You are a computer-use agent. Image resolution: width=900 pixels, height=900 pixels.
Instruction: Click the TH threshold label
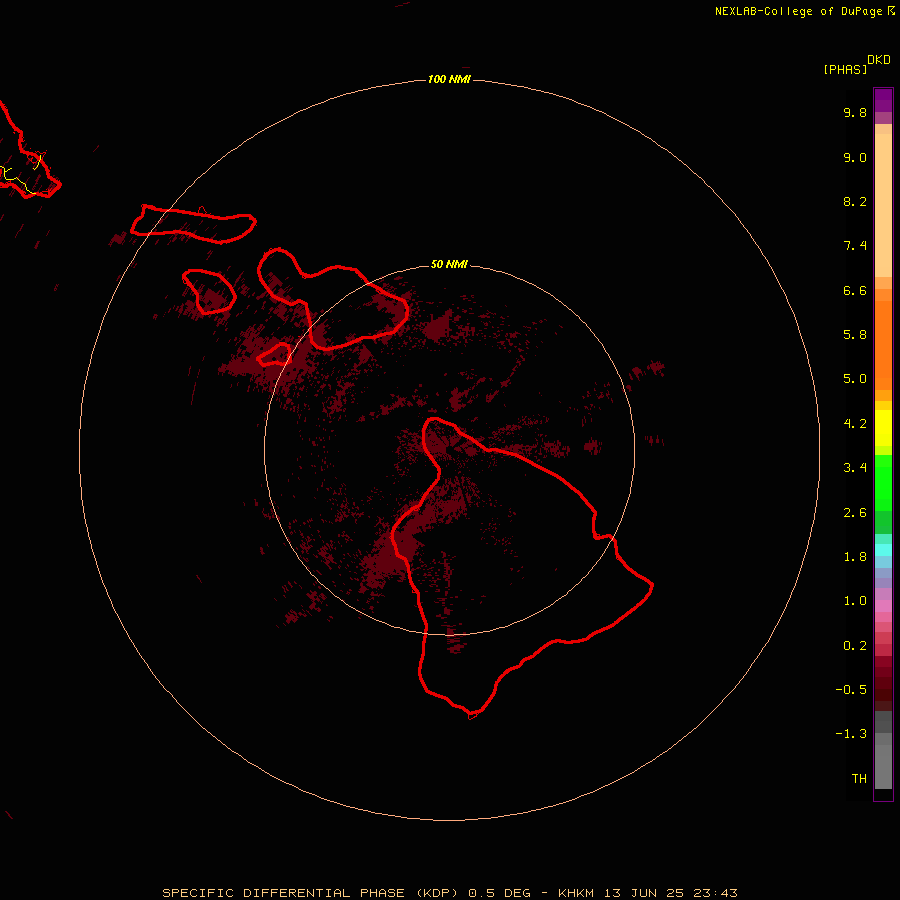(x=859, y=779)
